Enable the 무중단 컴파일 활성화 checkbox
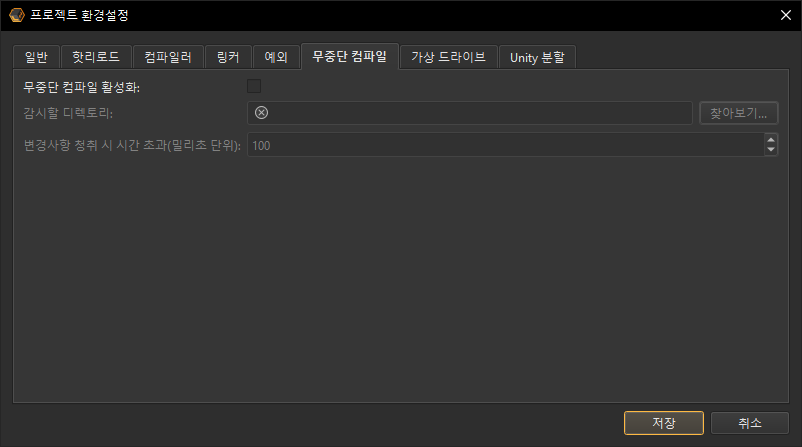The width and height of the screenshot is (802, 447). click(x=254, y=87)
